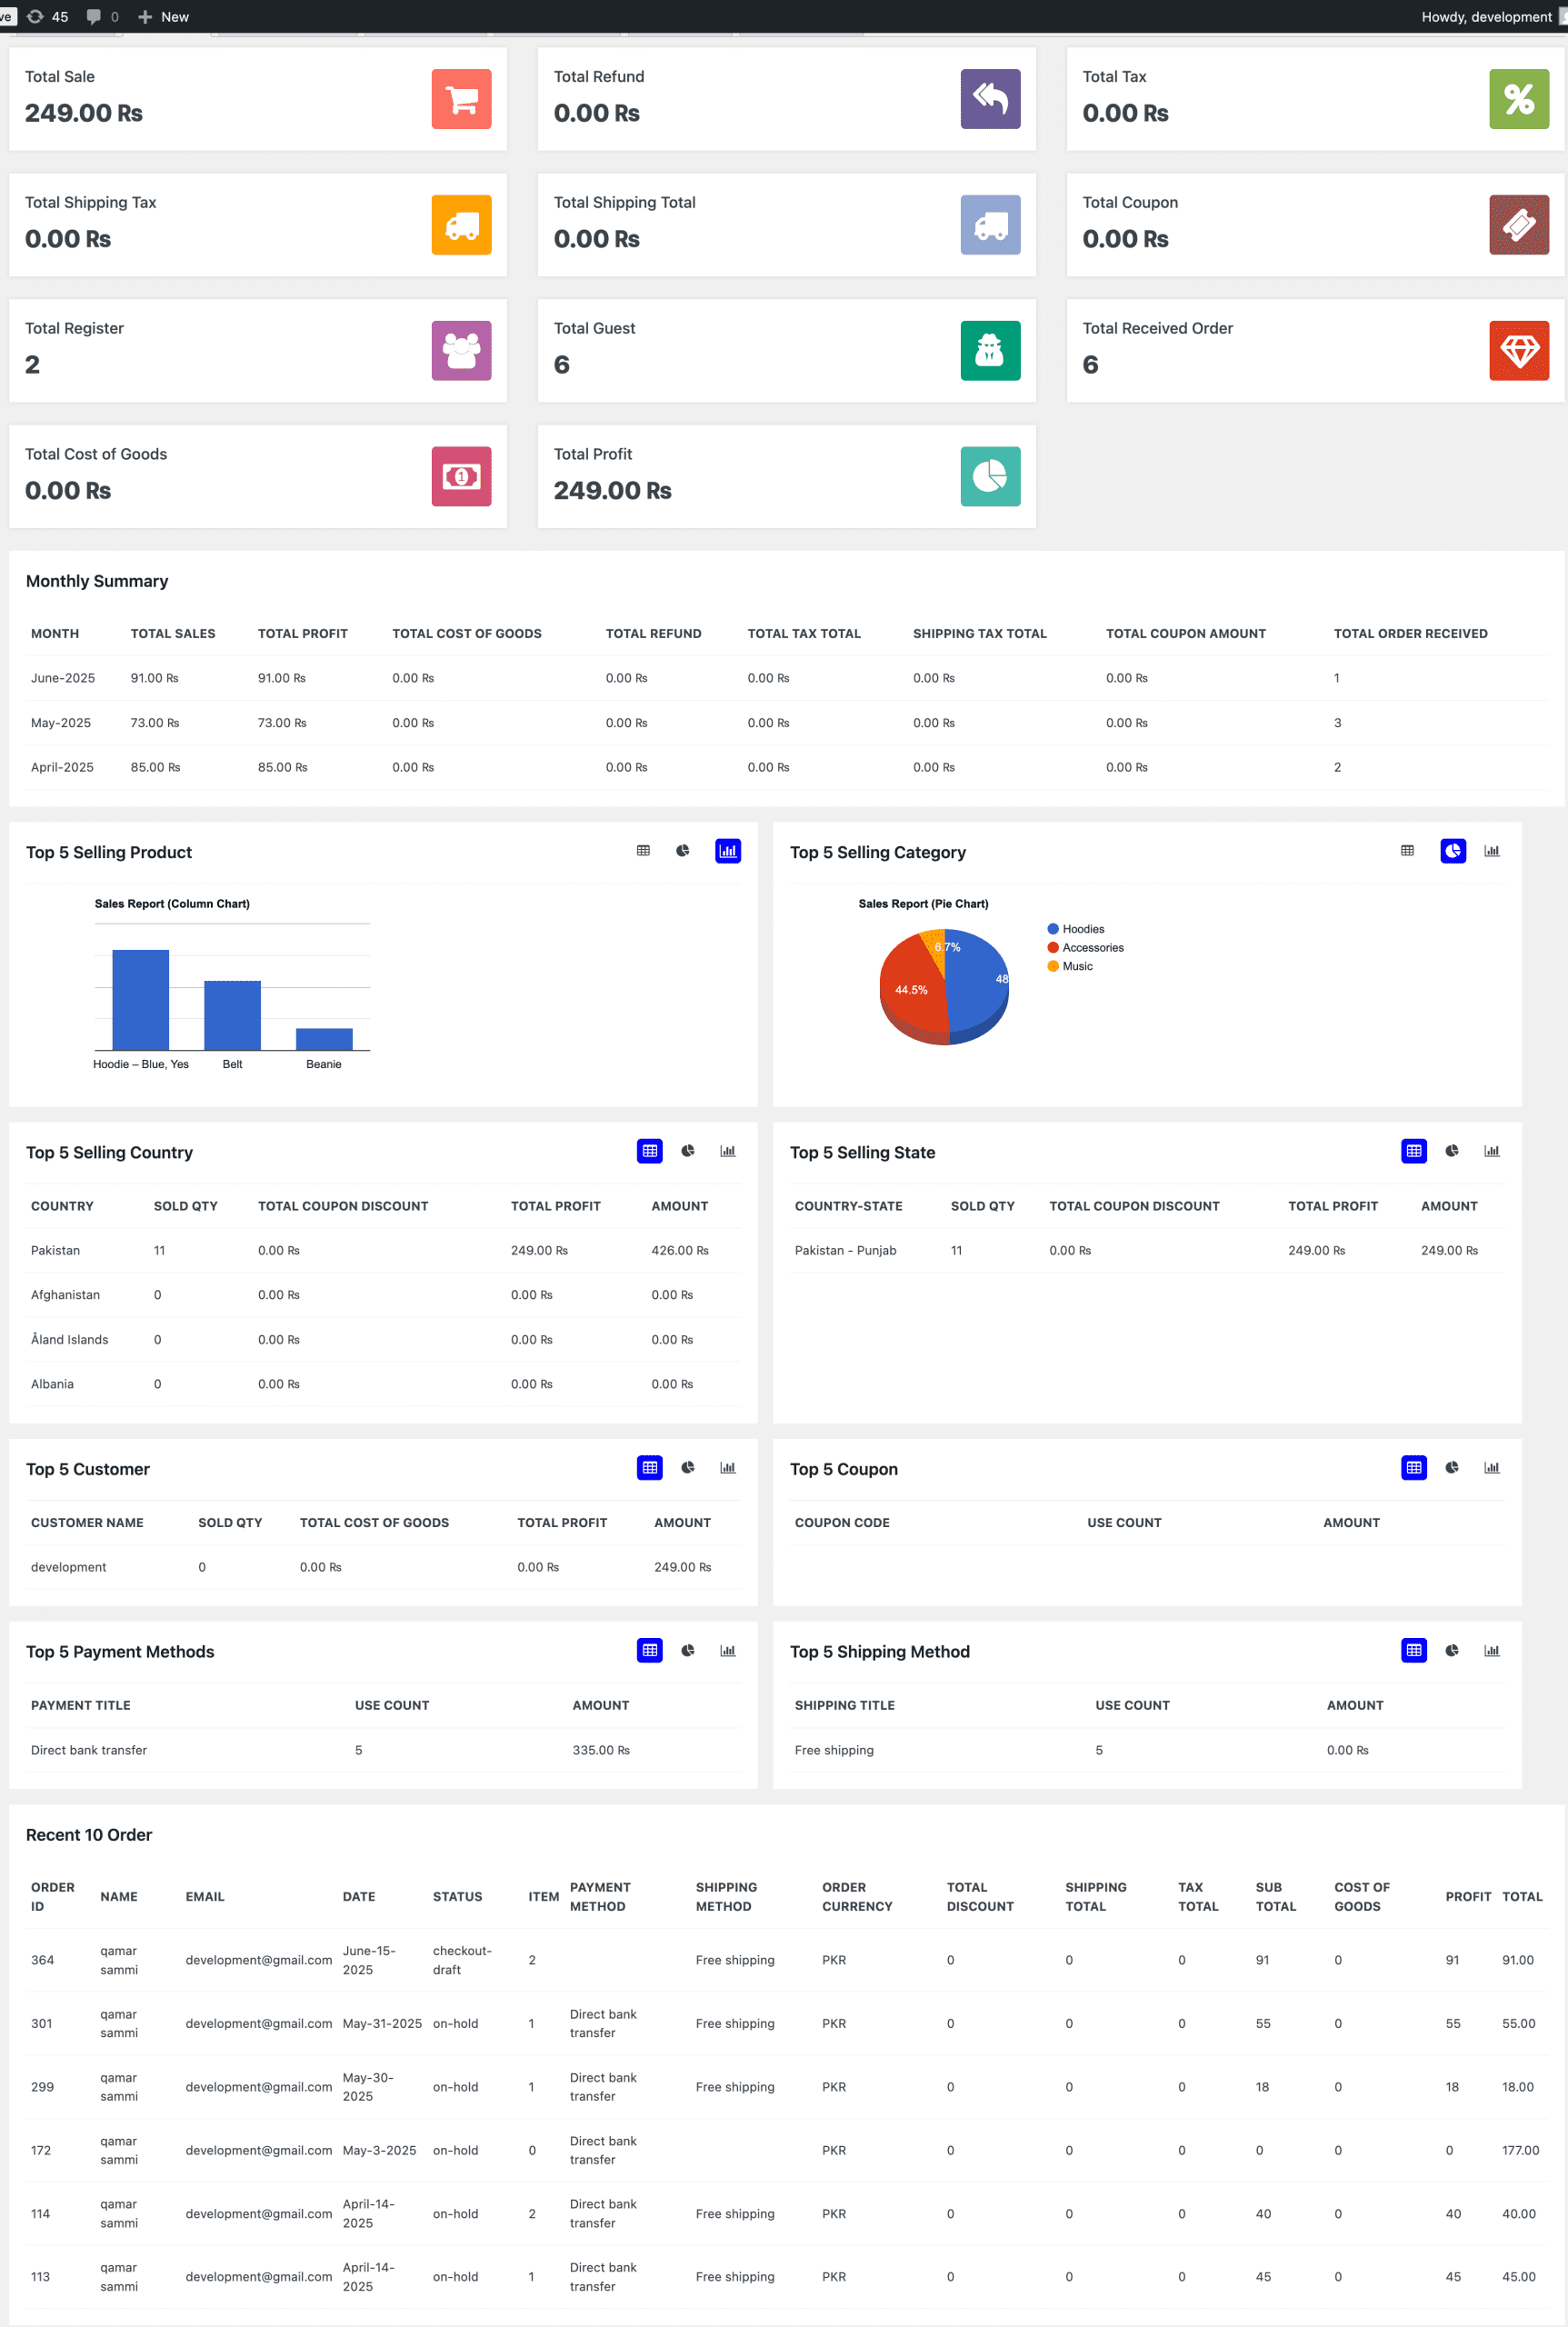This screenshot has height=2327, width=1568.
Task: Click the Total Guest icon
Action: 990,351
